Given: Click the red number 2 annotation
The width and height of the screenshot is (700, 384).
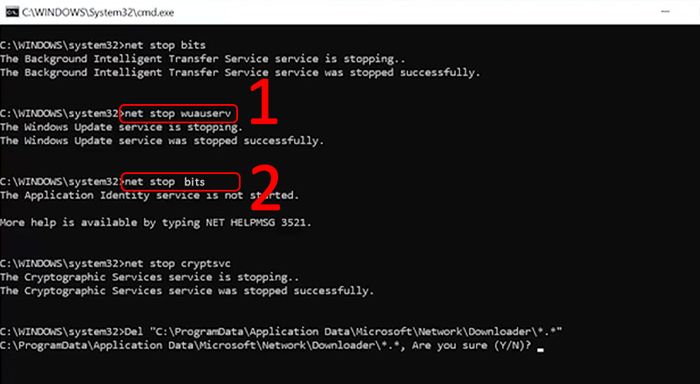Looking at the screenshot, I should tap(265, 188).
